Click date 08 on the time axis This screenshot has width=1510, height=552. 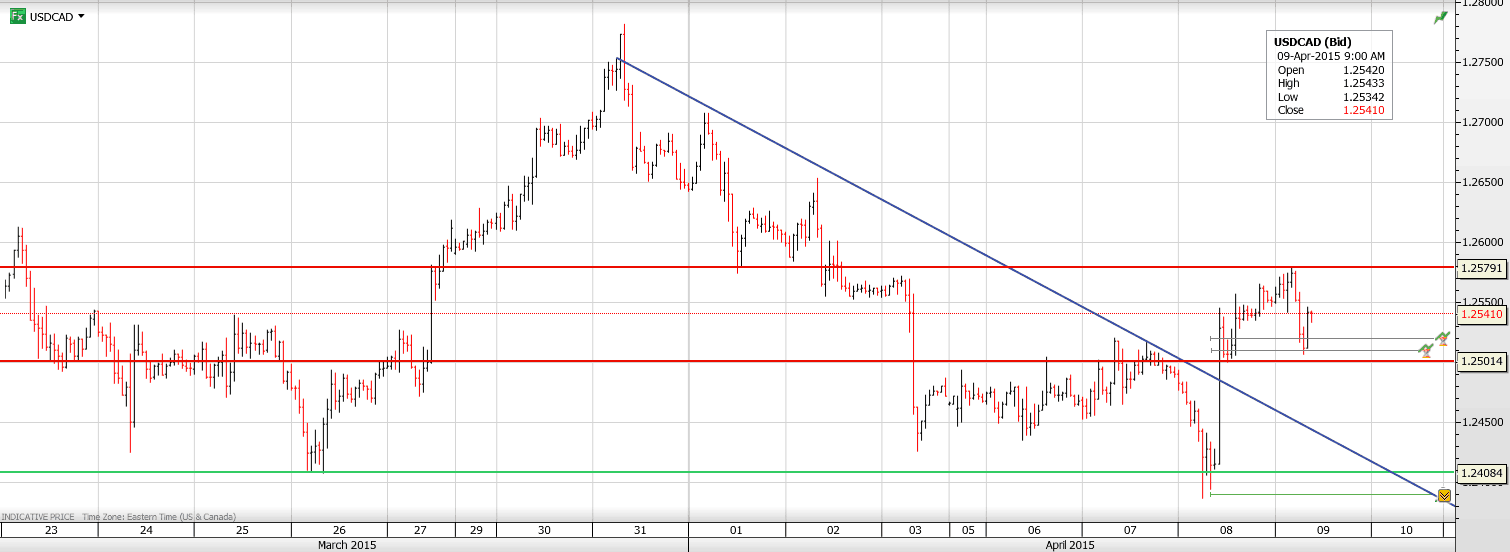point(1227,530)
